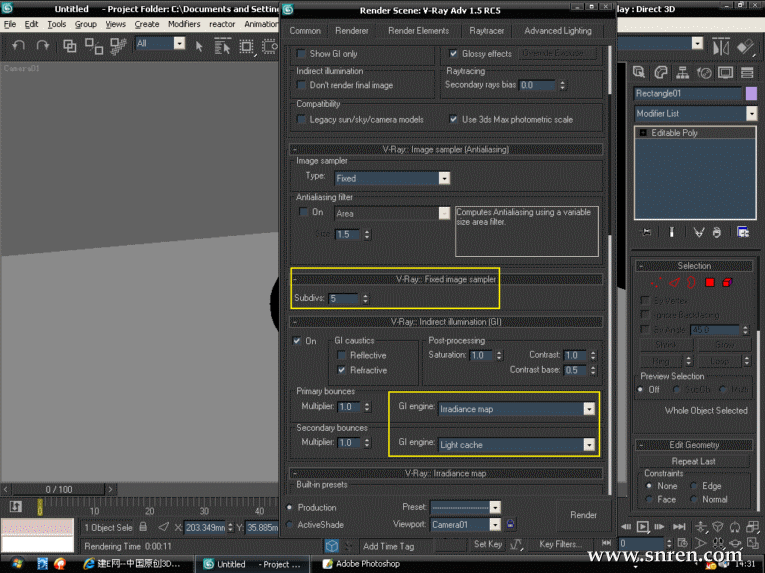Enable Don't render final image checkbox
The height and width of the screenshot is (573, 765).
[302, 85]
